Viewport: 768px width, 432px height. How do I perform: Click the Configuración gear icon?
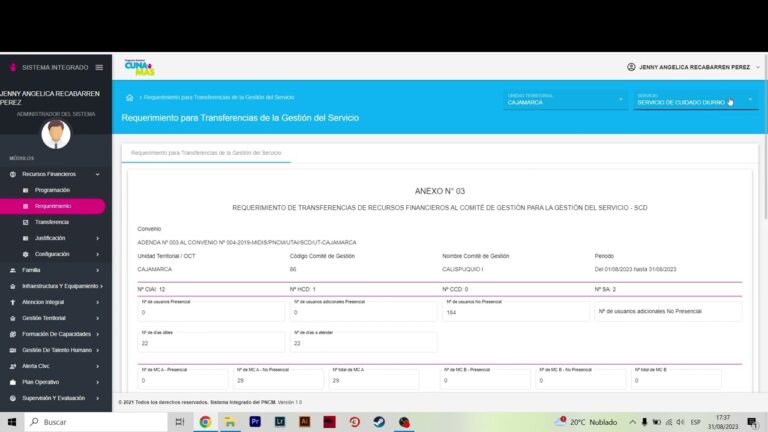pos(25,254)
